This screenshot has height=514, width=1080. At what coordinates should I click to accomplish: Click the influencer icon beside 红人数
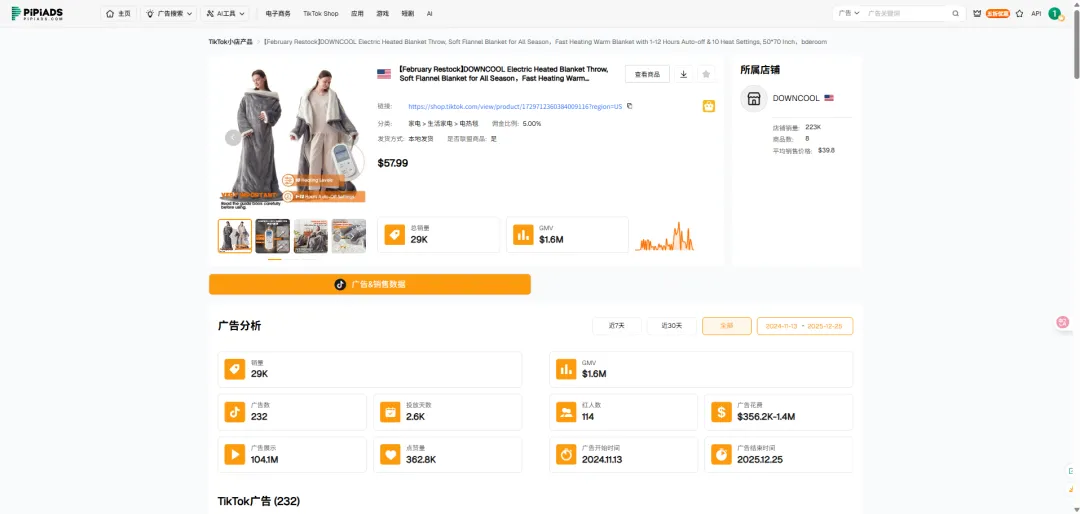566,412
